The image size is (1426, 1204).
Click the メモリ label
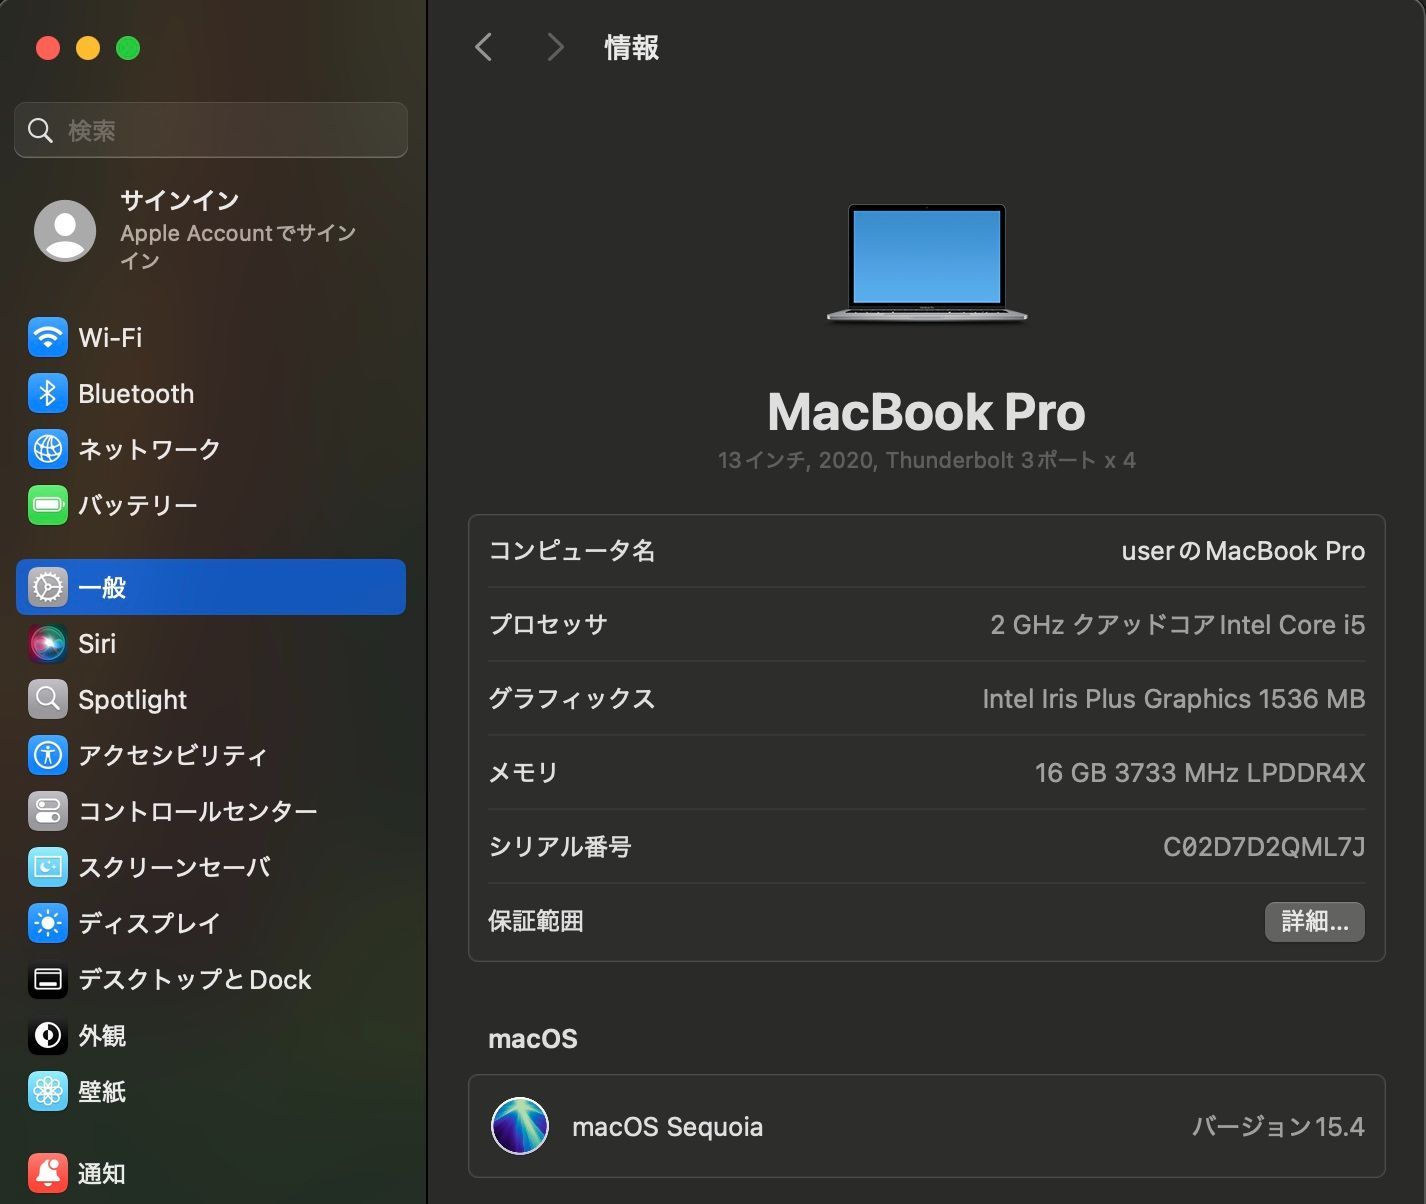[523, 773]
